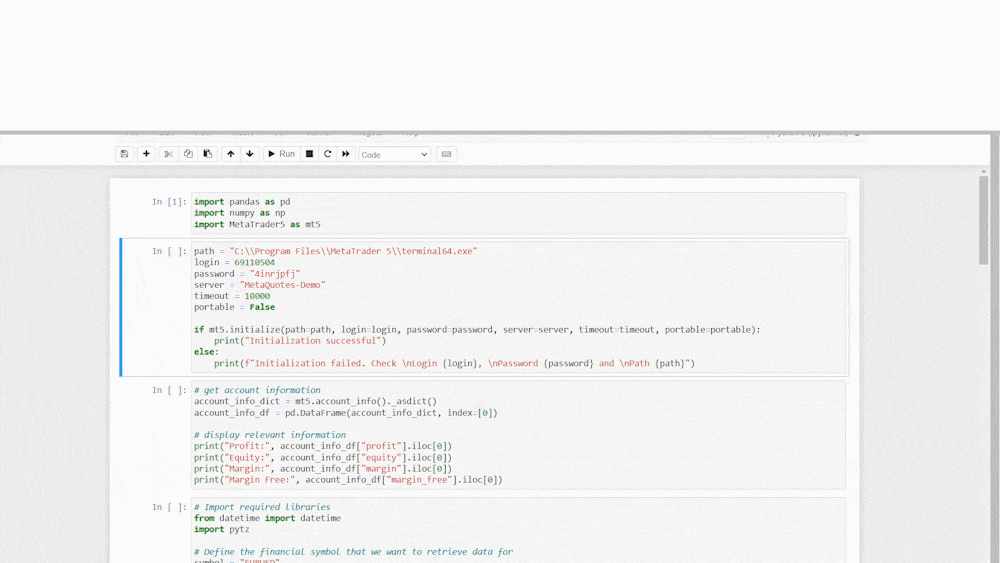This screenshot has width=1000, height=563.
Task: Click the password string "4inrjpfj"
Action: coord(274,274)
